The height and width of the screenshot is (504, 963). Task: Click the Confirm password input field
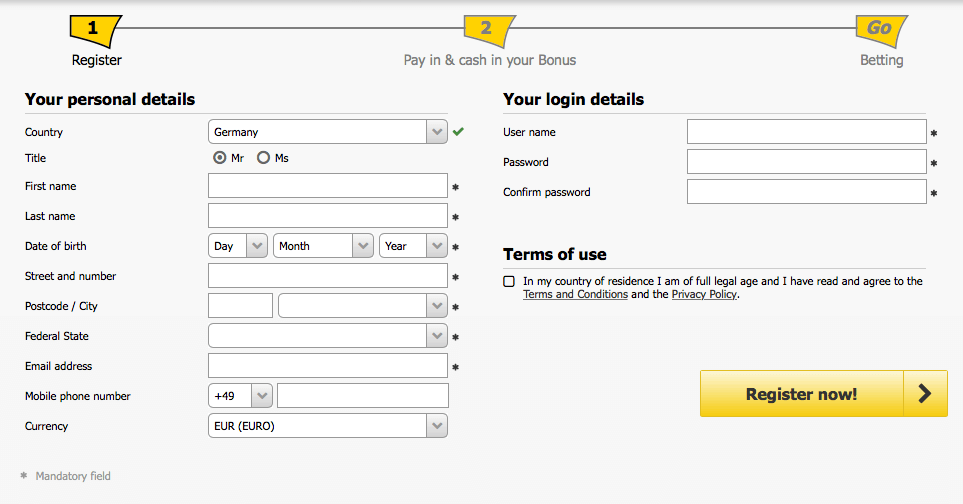point(806,192)
